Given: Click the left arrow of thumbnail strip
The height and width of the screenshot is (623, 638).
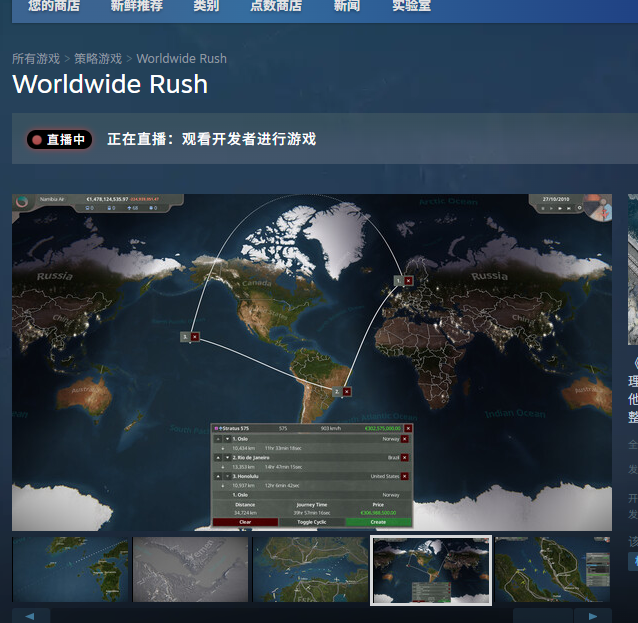Looking at the screenshot, I should pyautogui.click(x=31, y=616).
